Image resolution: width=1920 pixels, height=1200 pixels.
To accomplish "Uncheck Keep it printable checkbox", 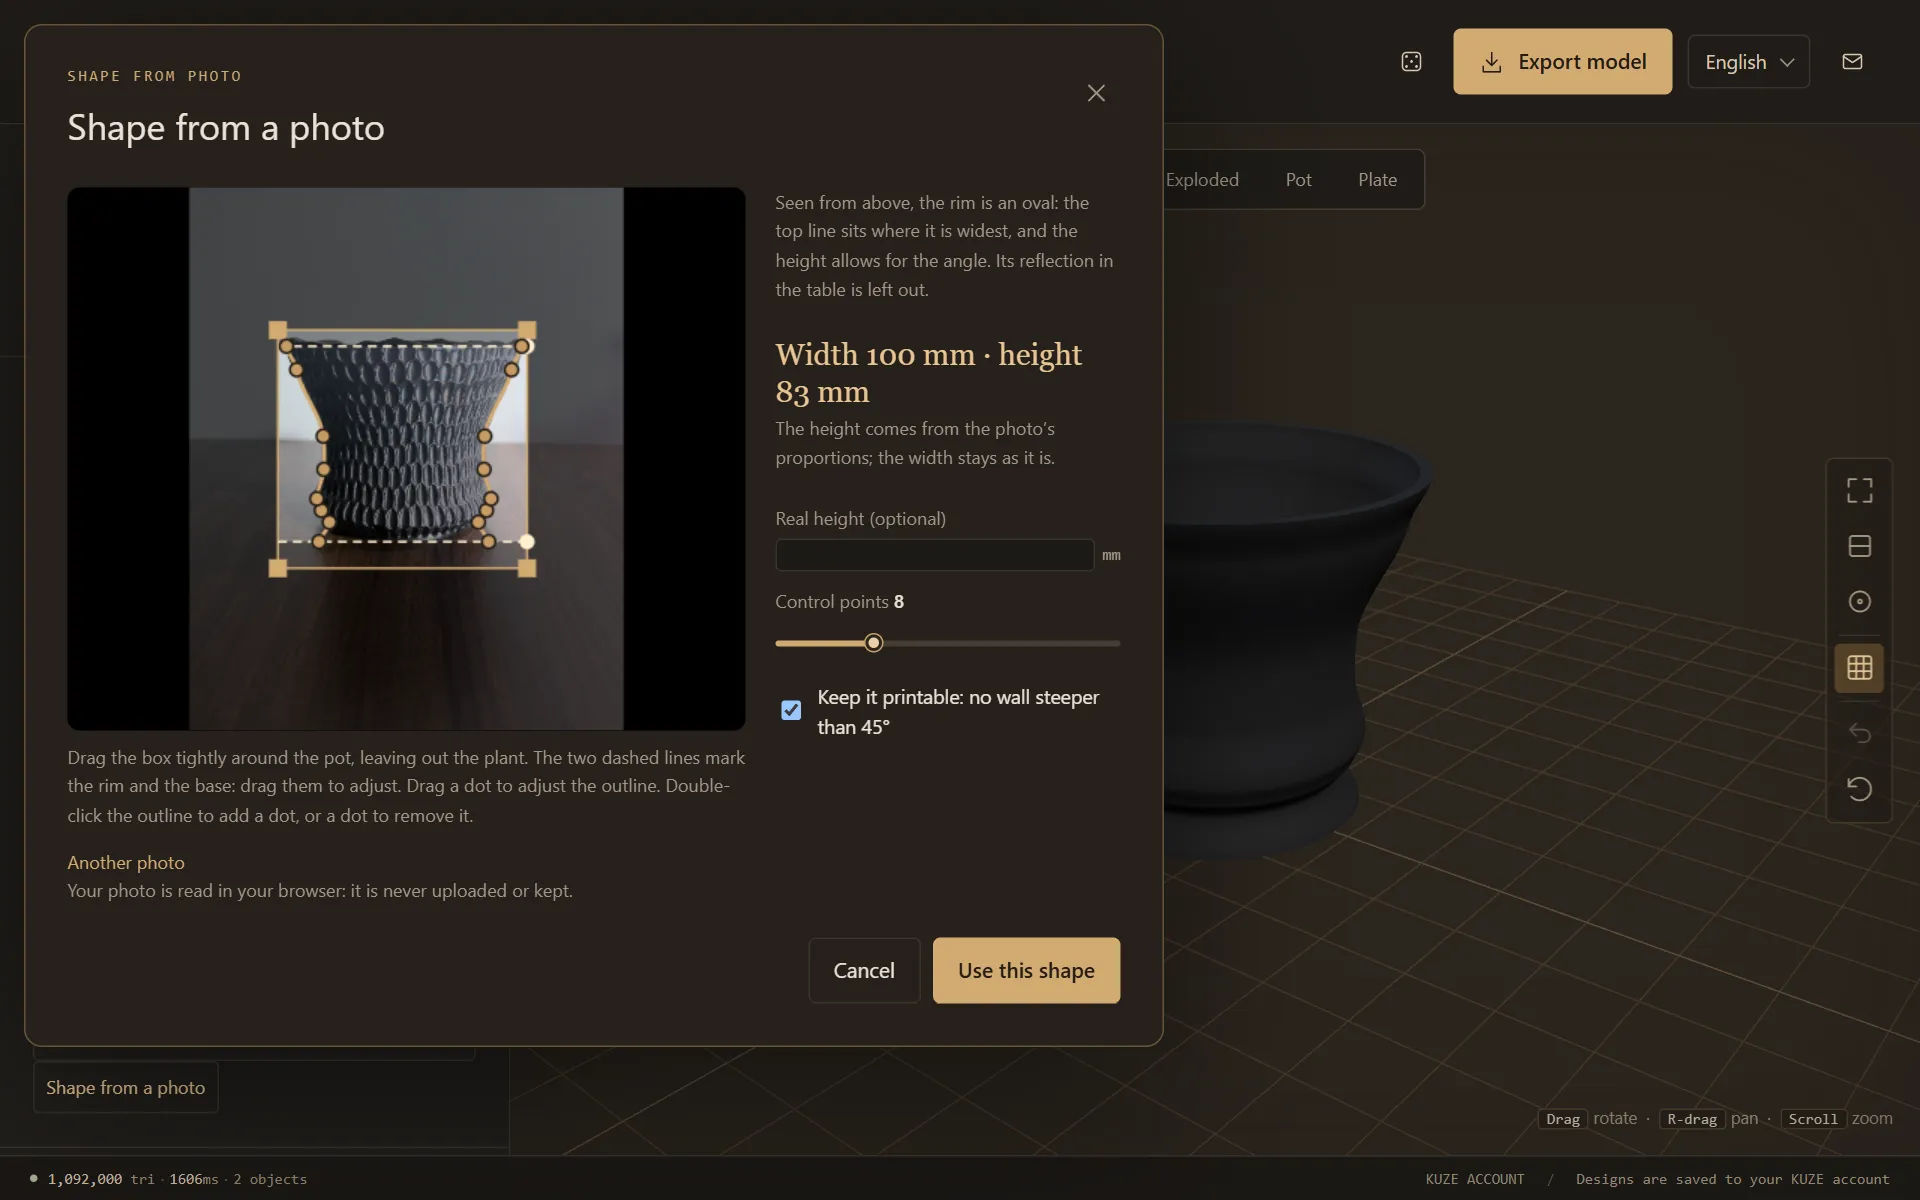I will click(791, 710).
